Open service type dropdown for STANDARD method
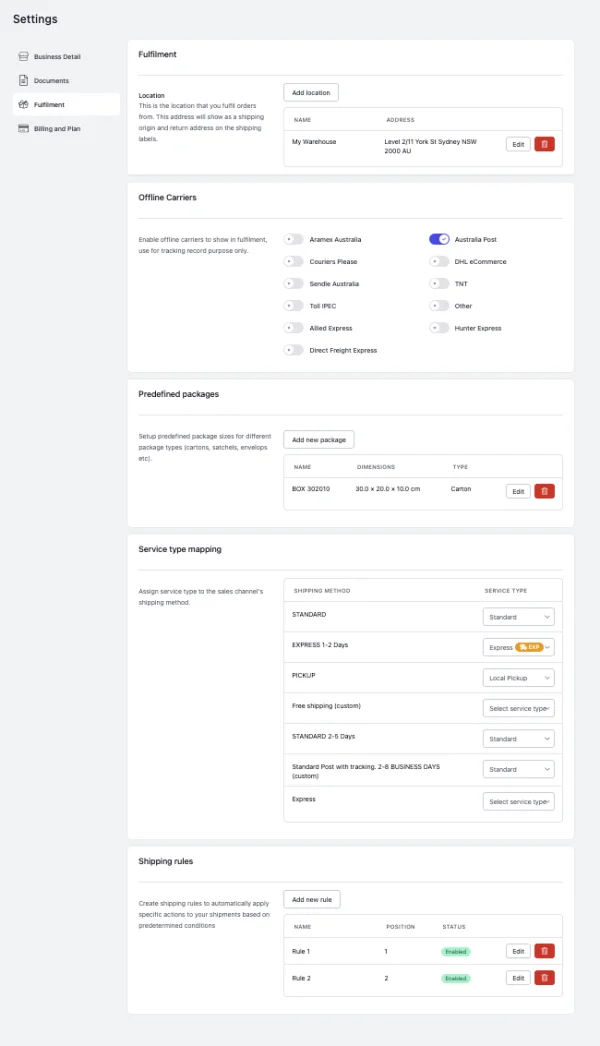The image size is (600, 1046). [519, 617]
